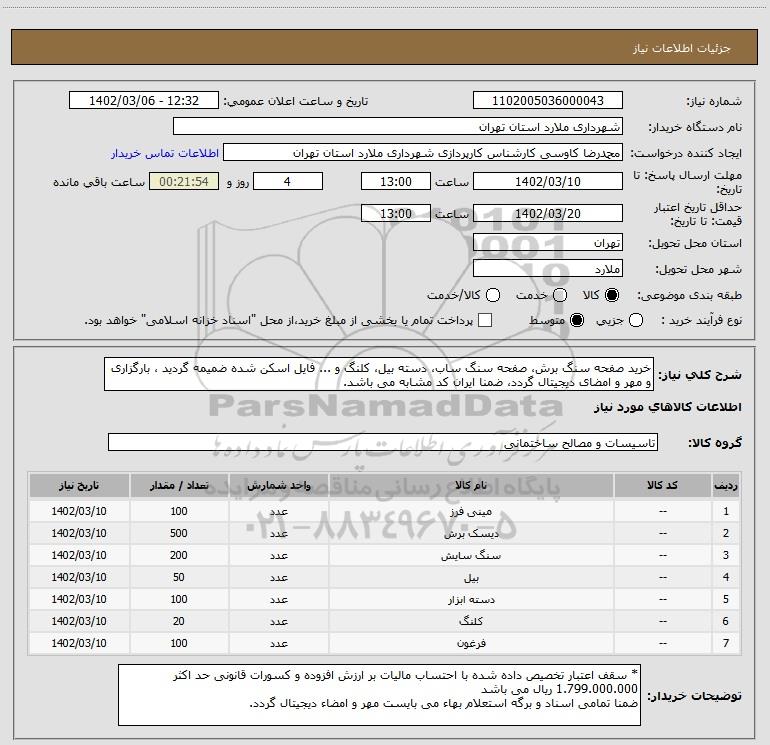This screenshot has width=770, height=745.
Task: Select the فرغون item name
Action: coord(471,643)
